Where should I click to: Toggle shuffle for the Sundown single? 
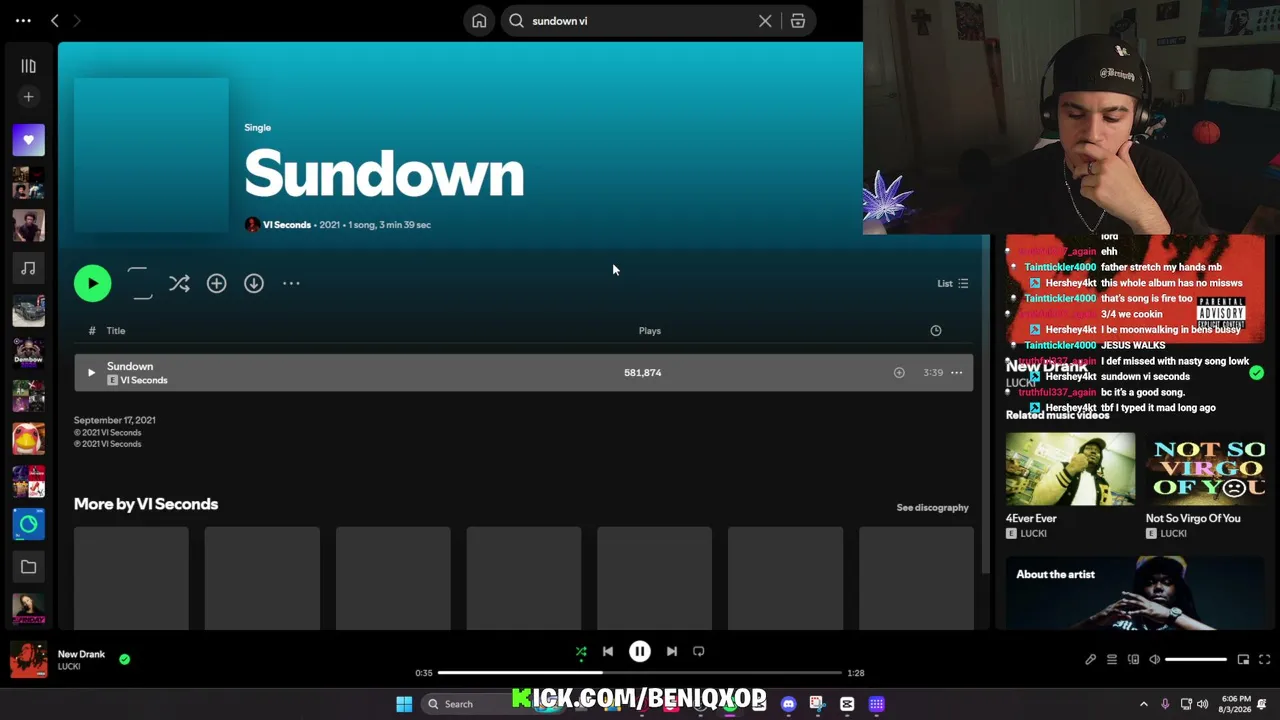(179, 284)
